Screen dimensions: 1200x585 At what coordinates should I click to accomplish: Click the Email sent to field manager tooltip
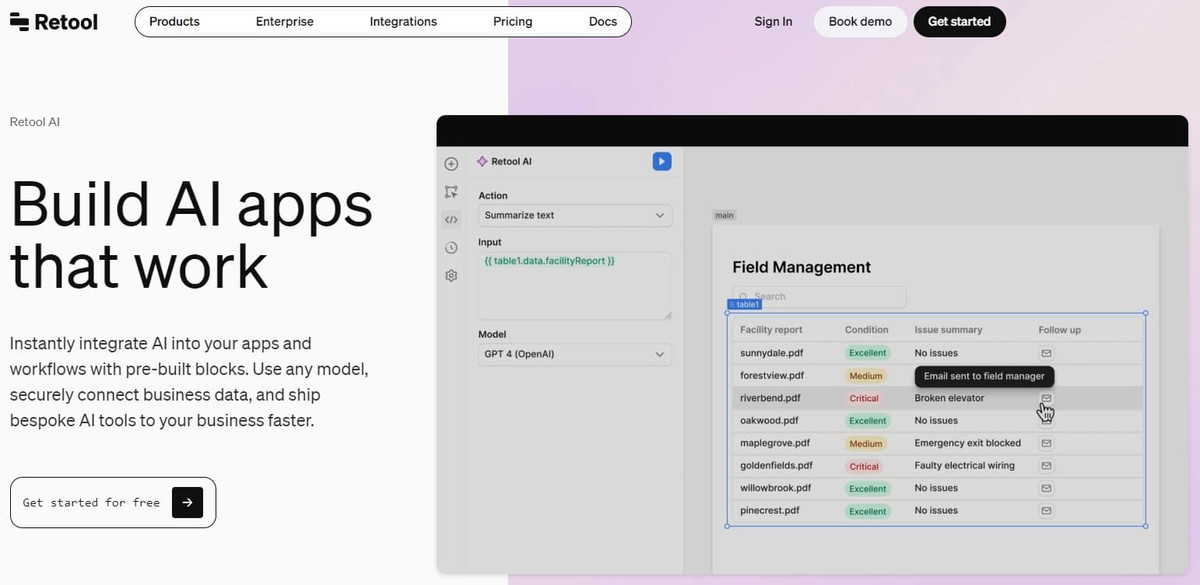click(x=984, y=376)
